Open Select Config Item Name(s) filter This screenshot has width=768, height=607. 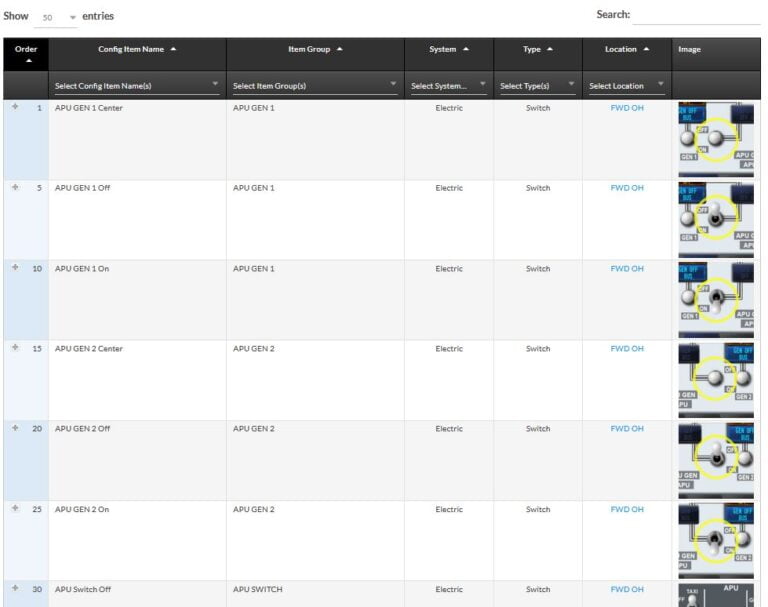137,85
